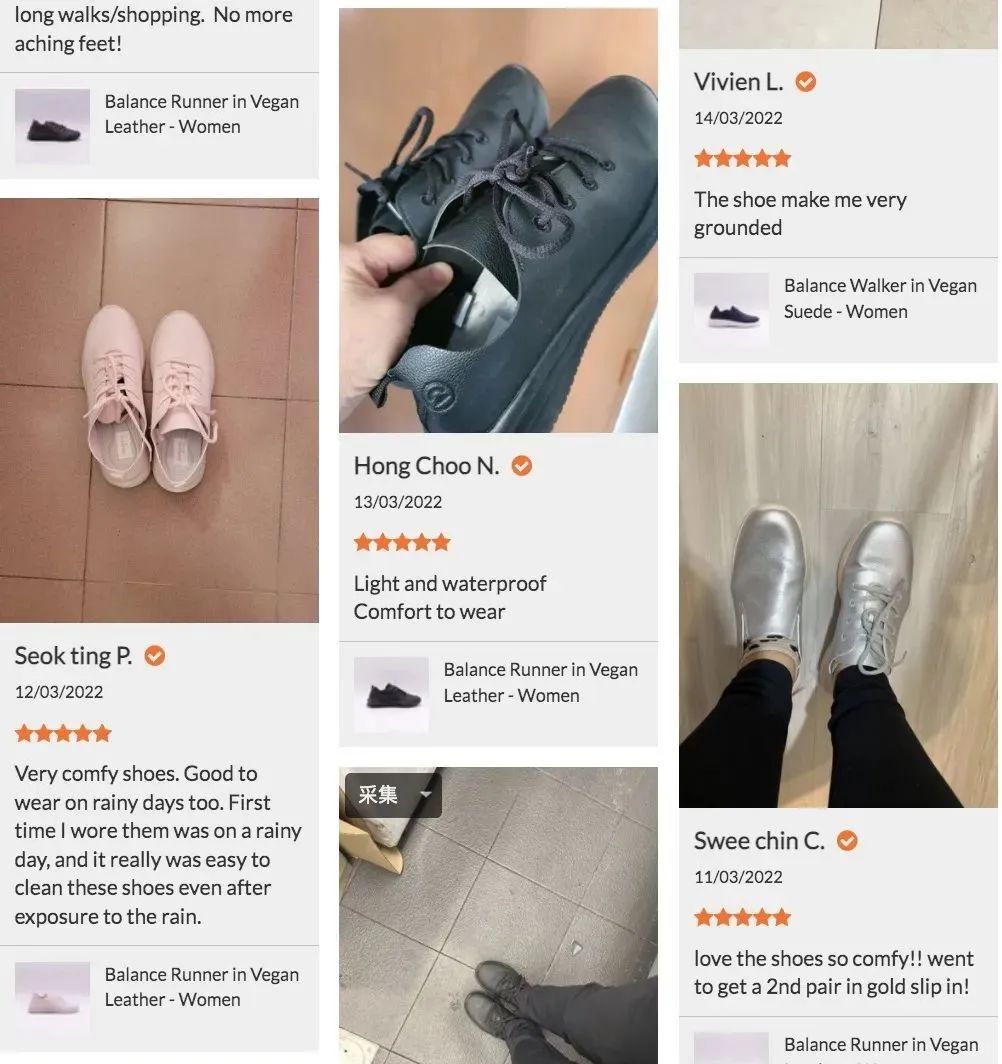Click reviewer name Swee chin C.
Image resolution: width=1002 pixels, height=1064 pixels.
coord(759,841)
